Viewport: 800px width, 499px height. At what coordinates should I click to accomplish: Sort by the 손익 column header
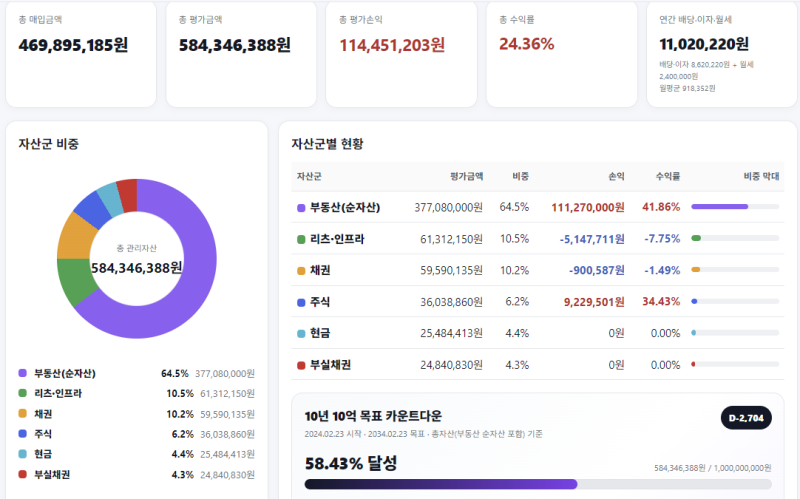616,176
